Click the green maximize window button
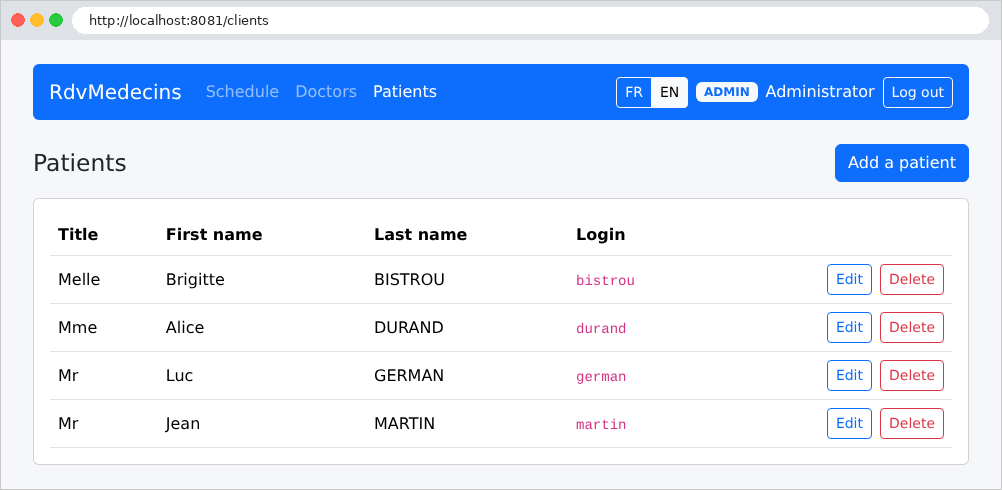This screenshot has height=490, width=1002. (x=56, y=20)
